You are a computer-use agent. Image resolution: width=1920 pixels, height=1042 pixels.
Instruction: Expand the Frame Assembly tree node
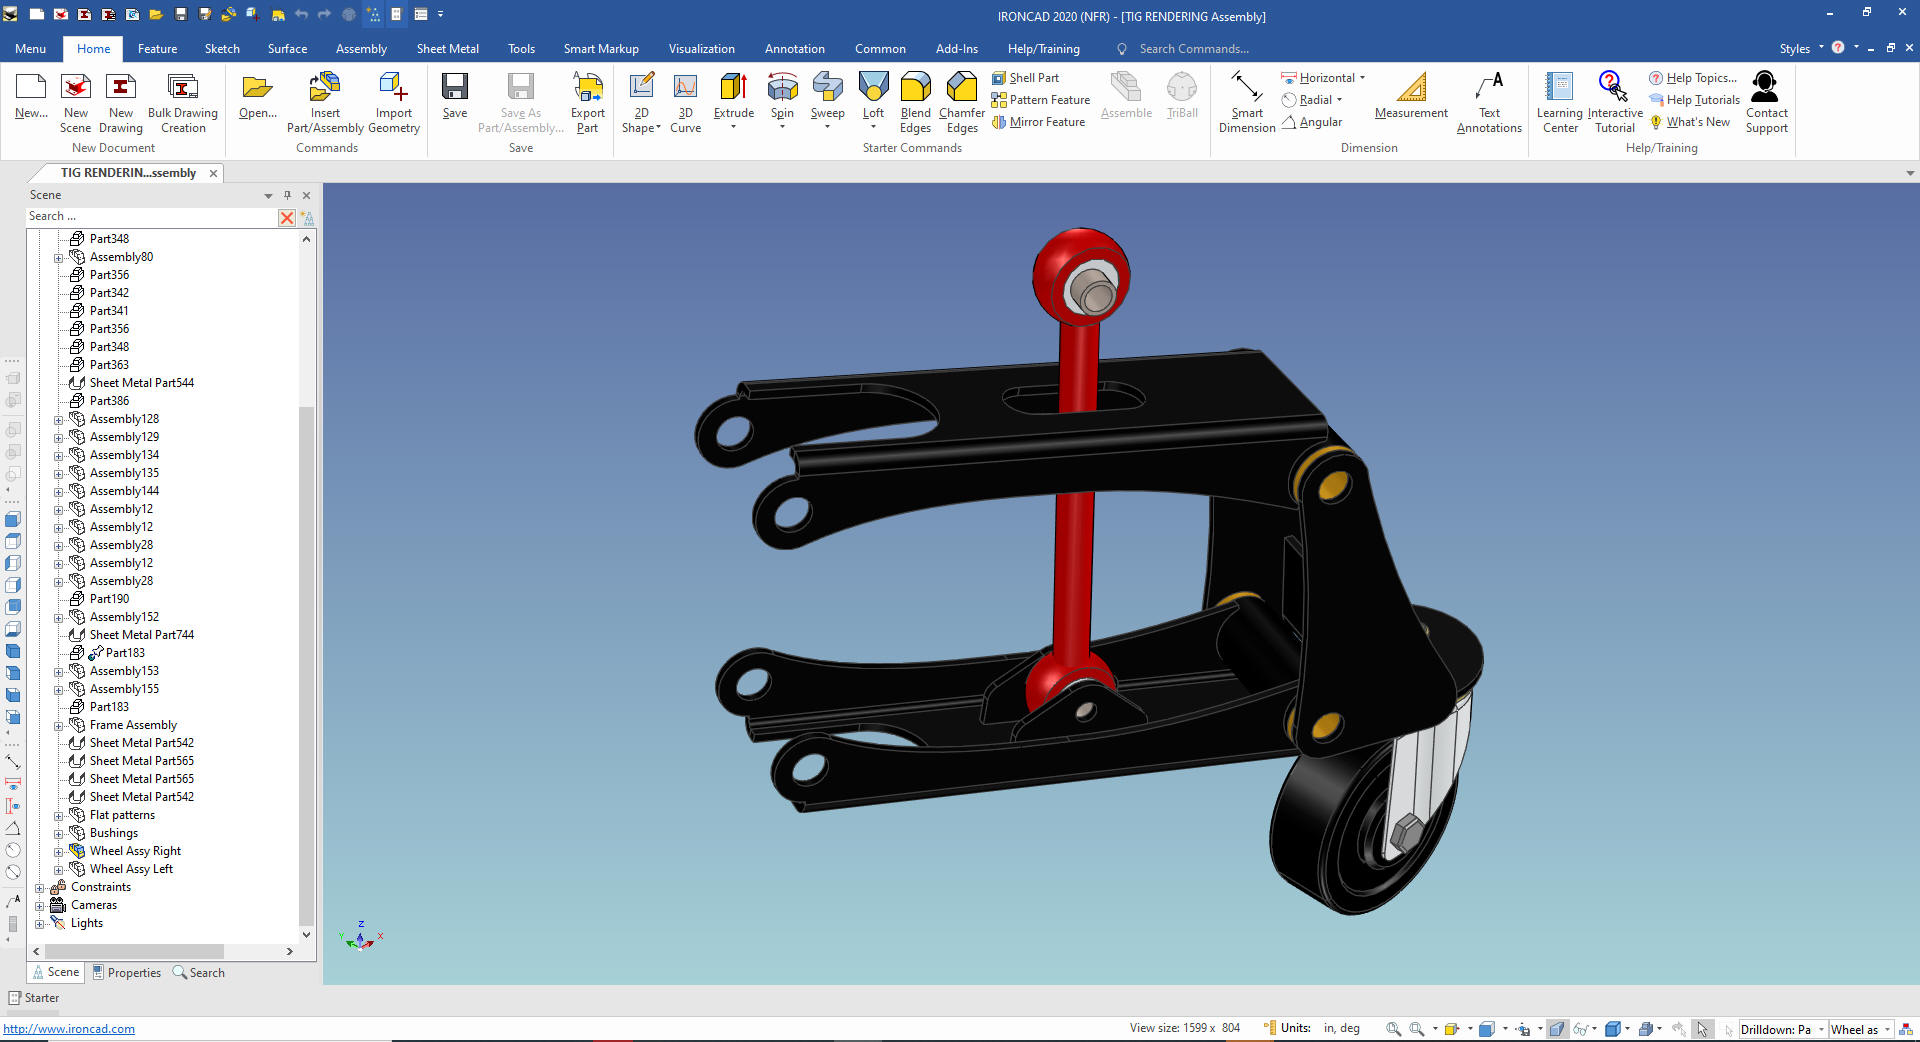click(x=58, y=726)
